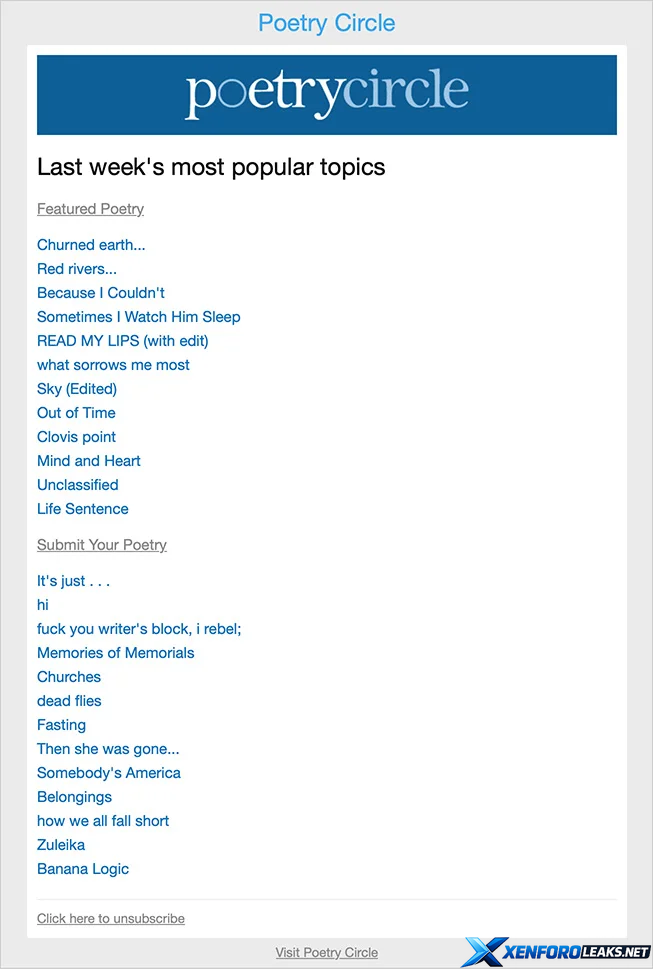Screen dimensions: 653x969
Task: Open the 'Churned earth...' topic
Action: [x=91, y=245]
